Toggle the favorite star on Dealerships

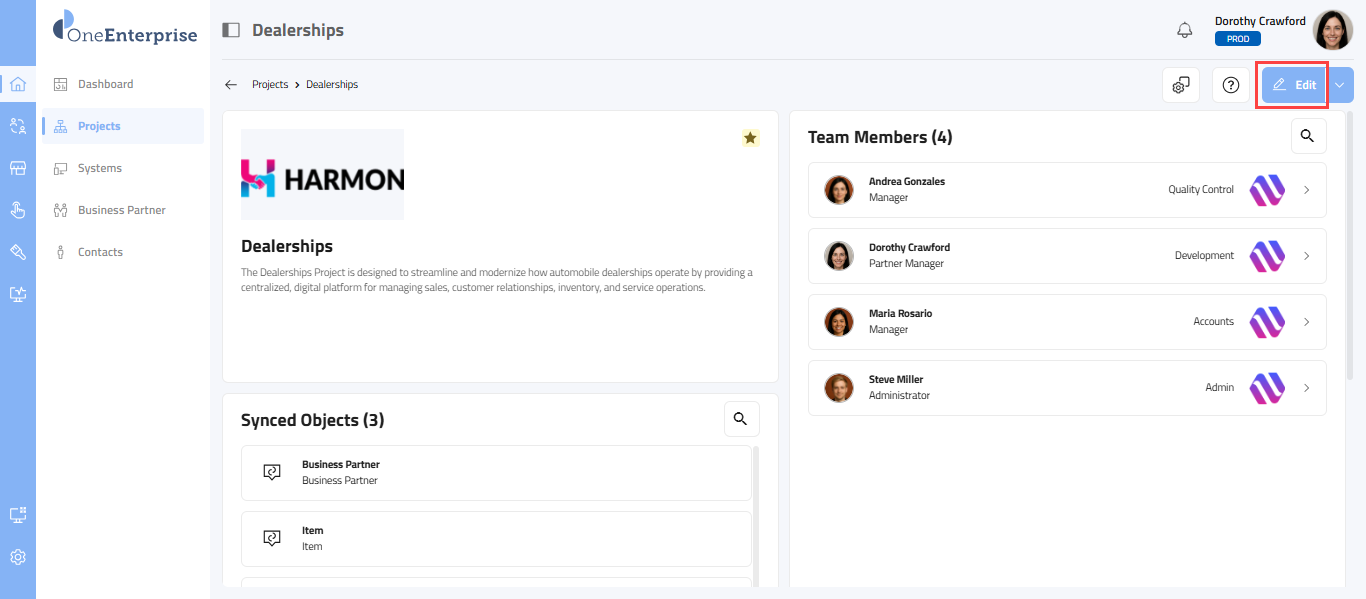coord(750,138)
